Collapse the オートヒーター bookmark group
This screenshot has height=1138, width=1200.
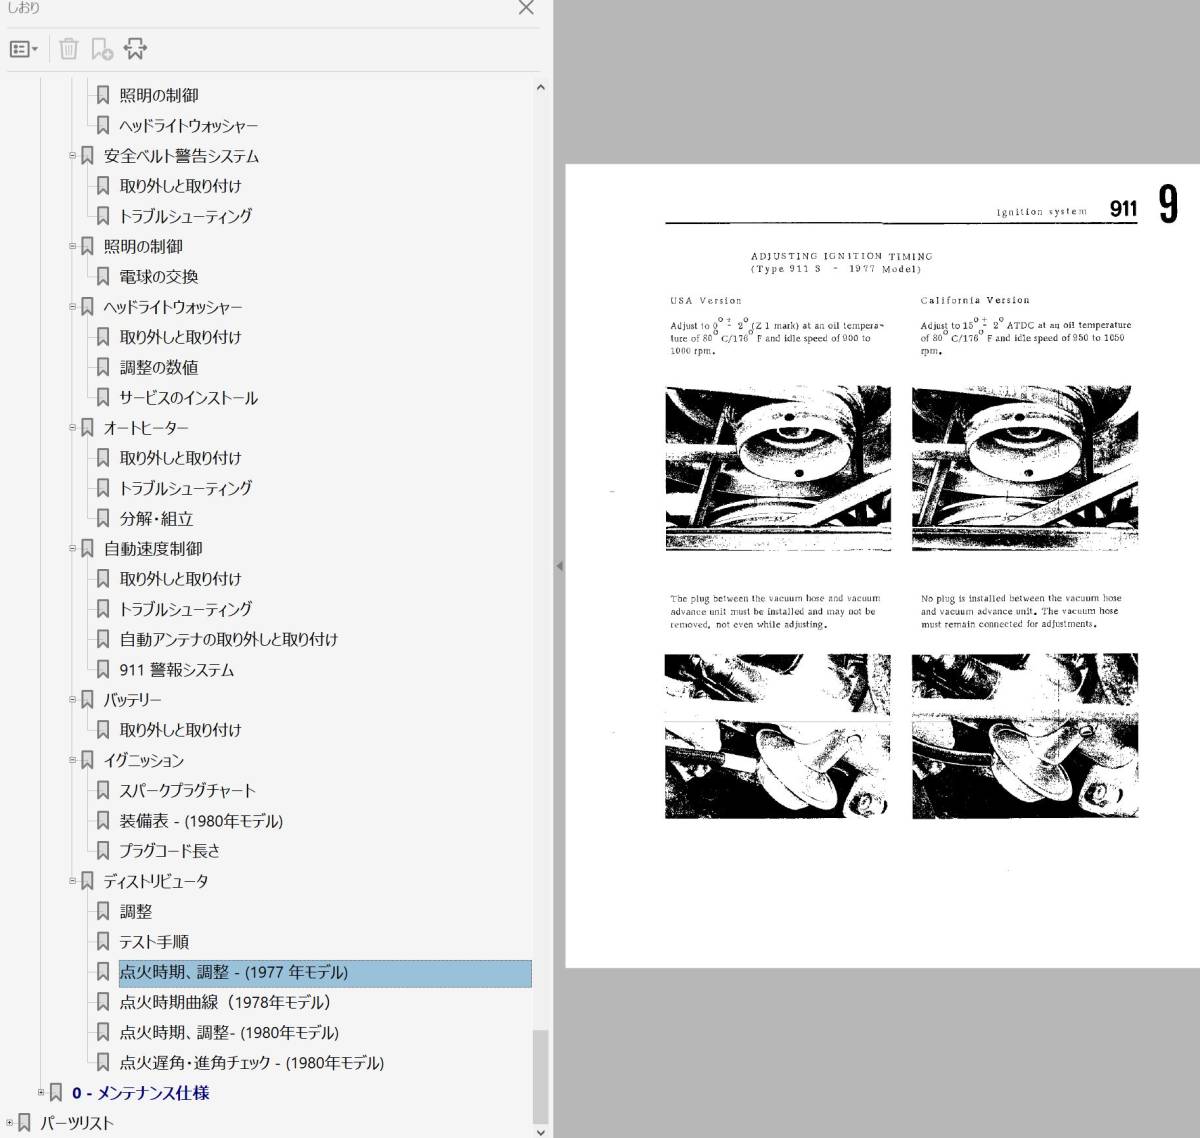click(72, 427)
